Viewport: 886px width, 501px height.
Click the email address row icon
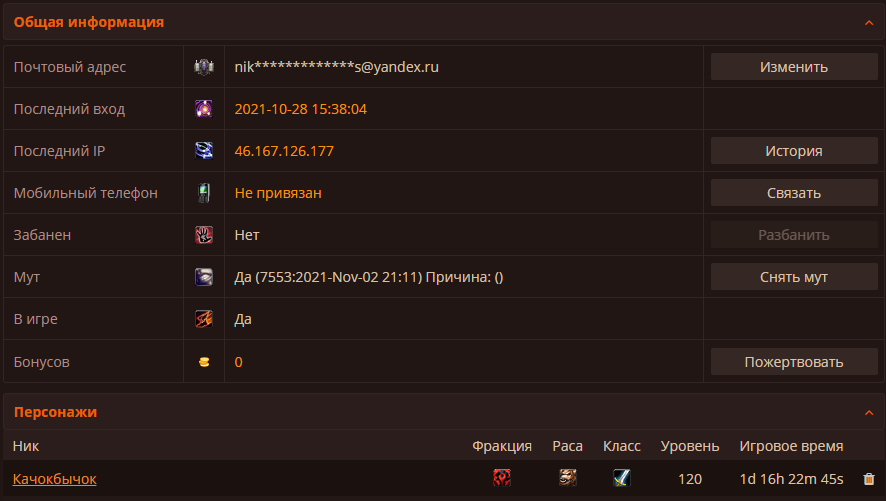coord(204,67)
